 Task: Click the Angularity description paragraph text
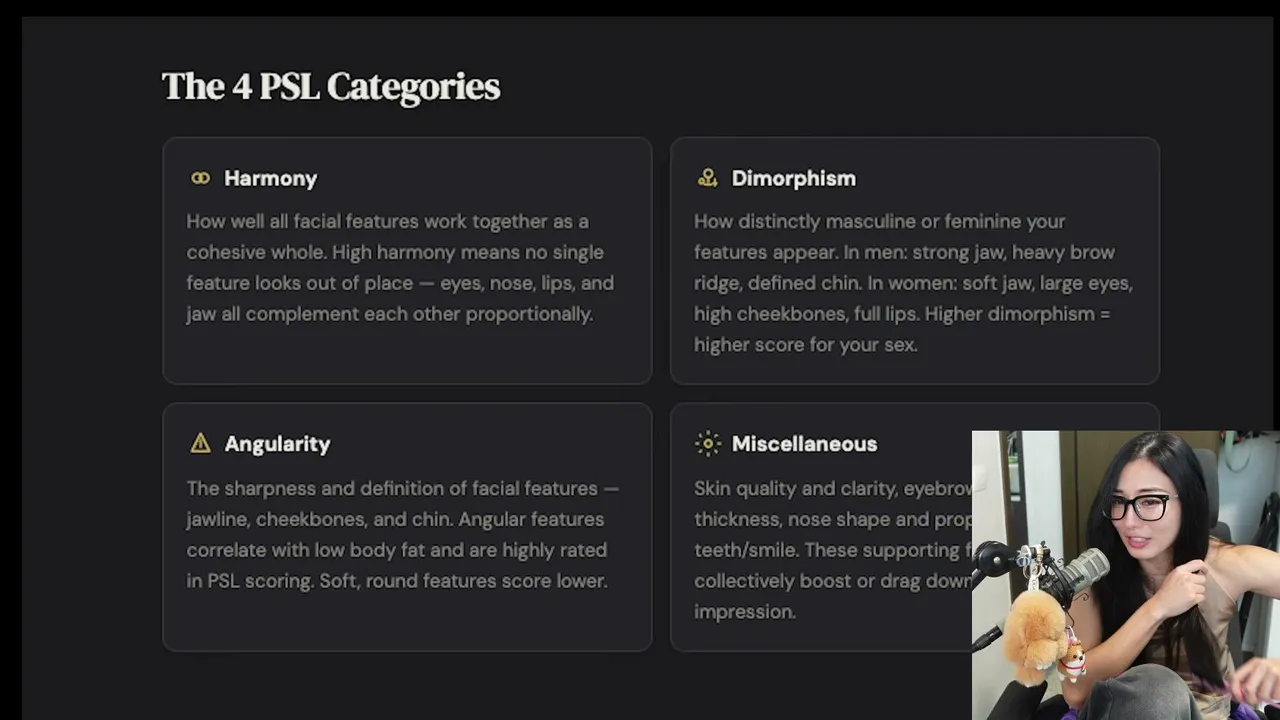(x=403, y=534)
